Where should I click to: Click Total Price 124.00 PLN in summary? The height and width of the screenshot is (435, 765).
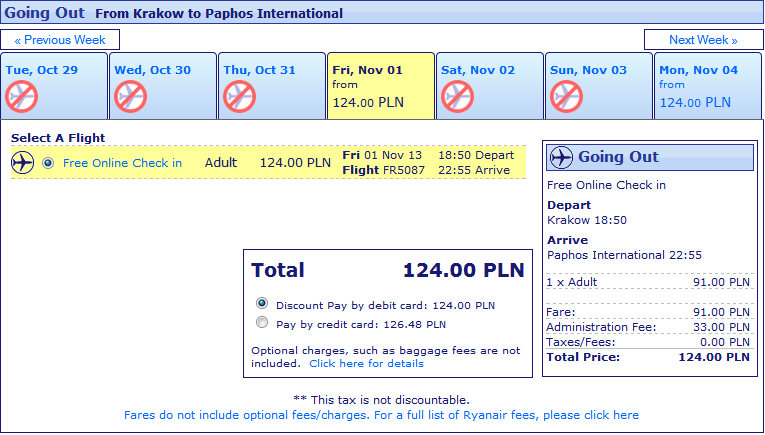tap(714, 357)
